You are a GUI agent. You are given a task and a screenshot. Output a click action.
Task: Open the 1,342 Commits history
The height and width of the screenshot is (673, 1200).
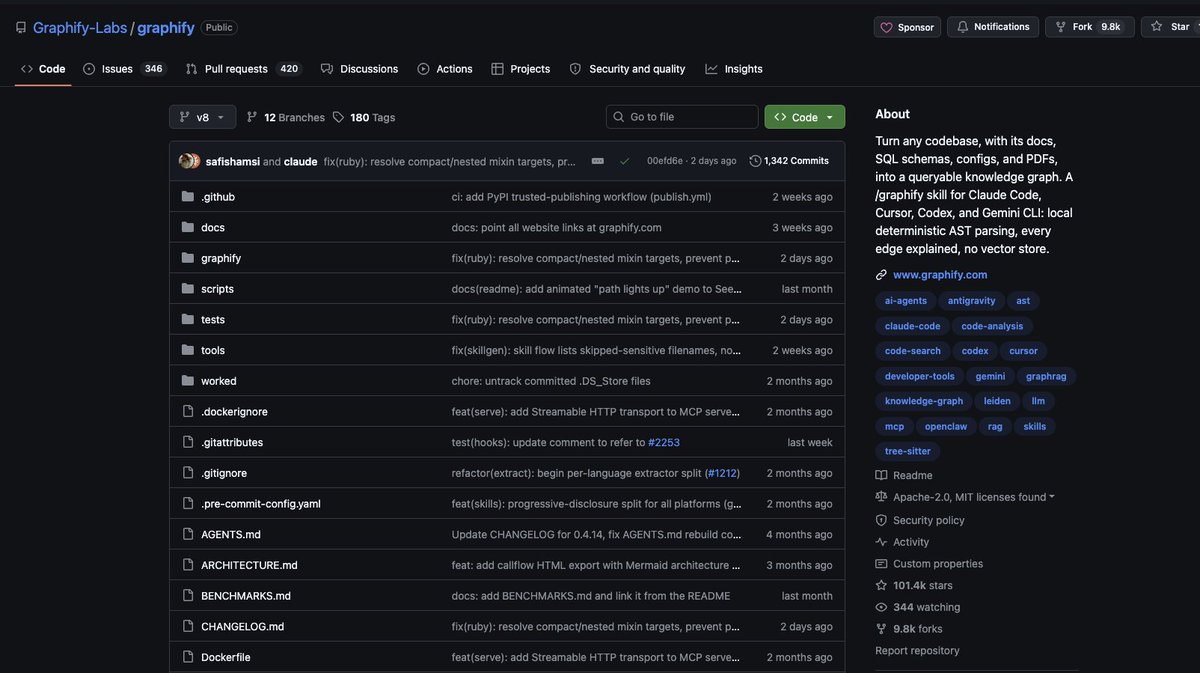click(x=789, y=161)
